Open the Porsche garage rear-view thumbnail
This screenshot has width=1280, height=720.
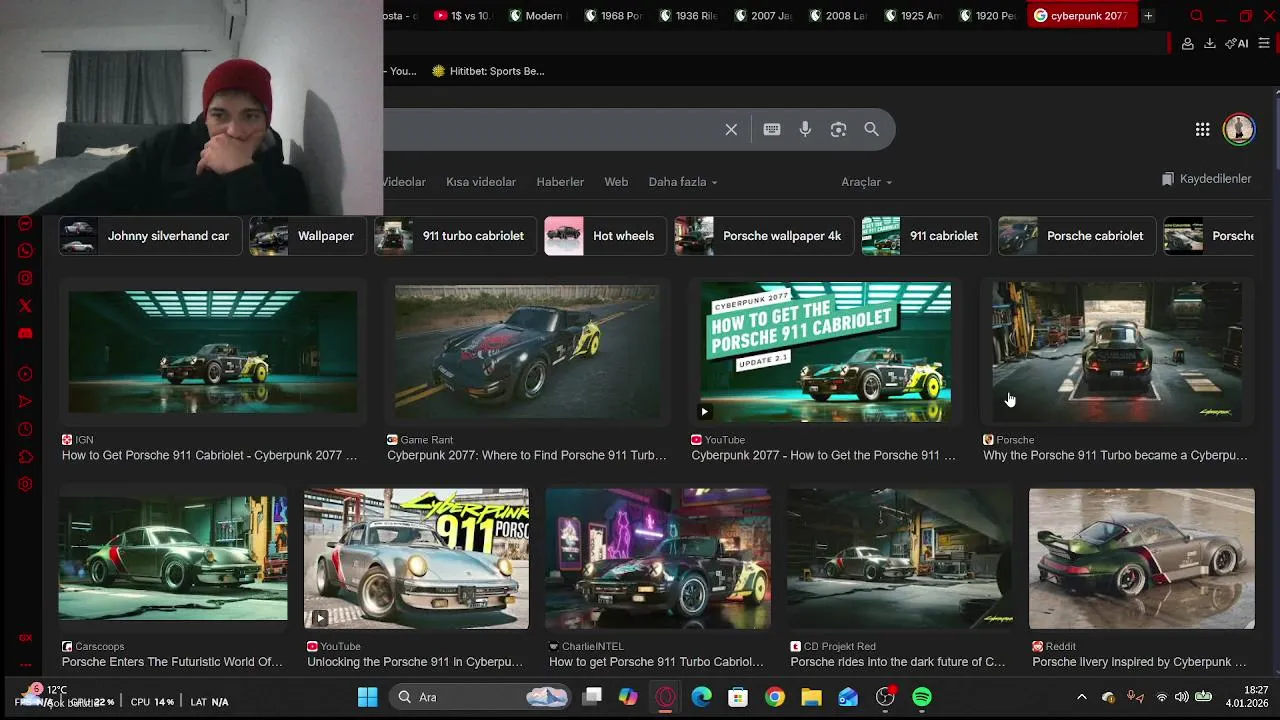tap(1117, 352)
